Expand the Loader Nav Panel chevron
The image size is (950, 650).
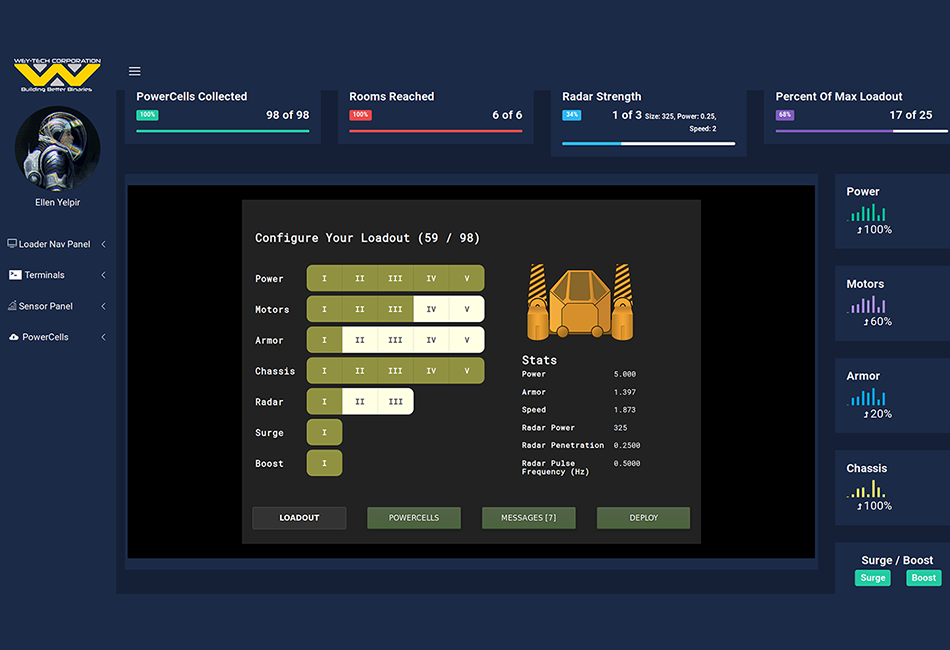pos(104,244)
